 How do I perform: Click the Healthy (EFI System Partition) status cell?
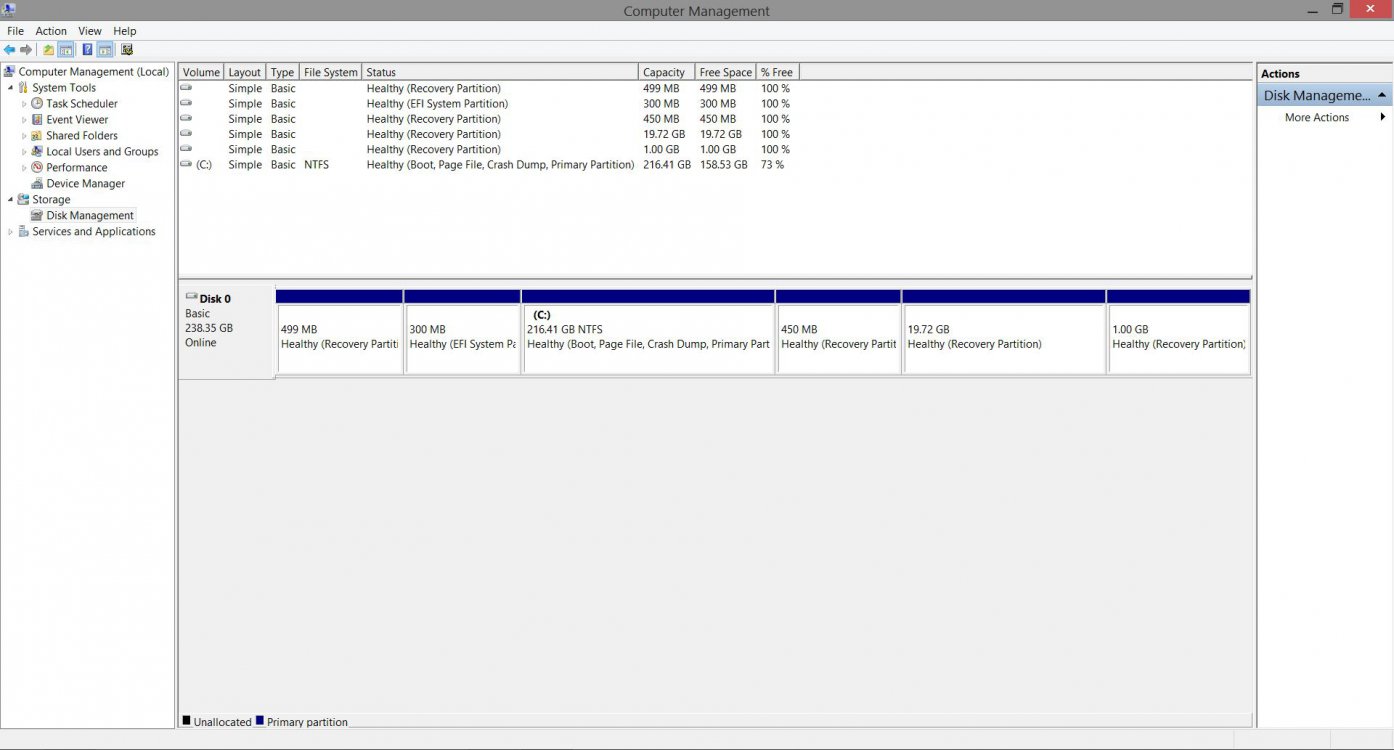click(x=437, y=103)
